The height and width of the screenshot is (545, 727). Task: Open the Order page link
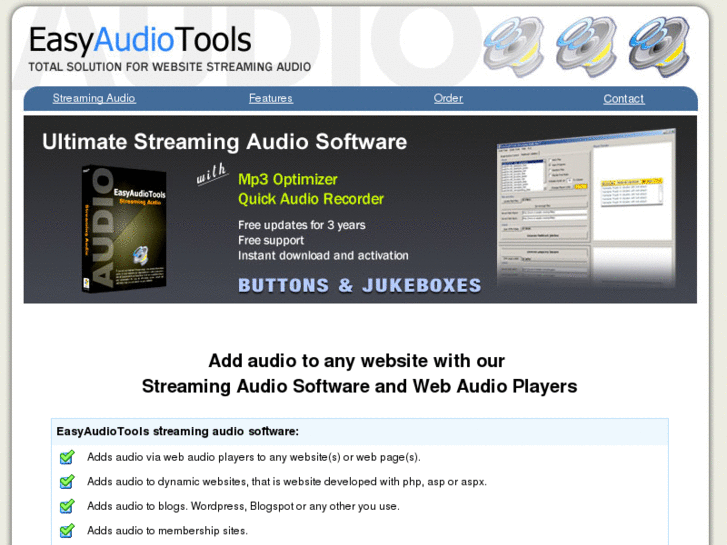pos(448,98)
